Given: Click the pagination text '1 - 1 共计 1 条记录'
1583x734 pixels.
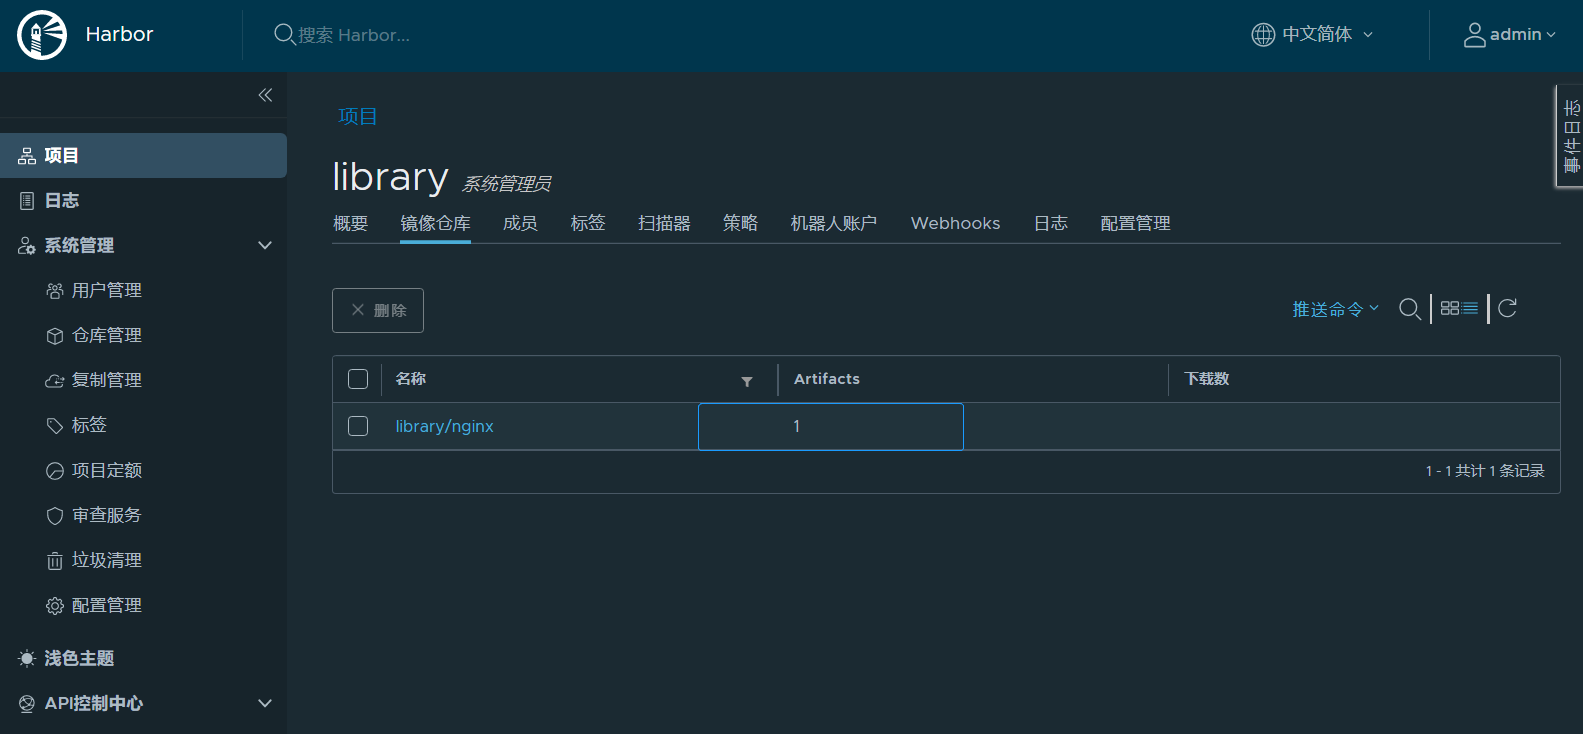Looking at the screenshot, I should tap(1485, 471).
